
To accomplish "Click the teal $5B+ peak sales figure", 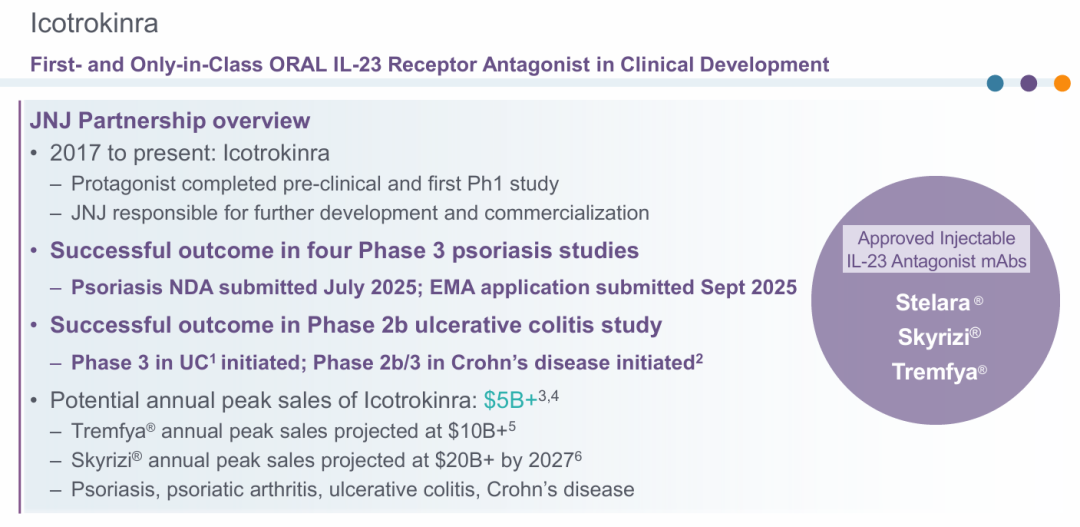I will coord(510,400).
